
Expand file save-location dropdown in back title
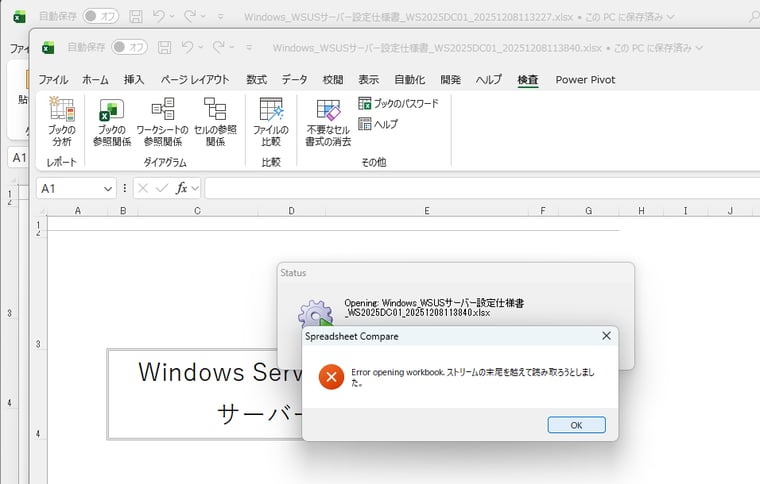pyautogui.click(x=671, y=16)
